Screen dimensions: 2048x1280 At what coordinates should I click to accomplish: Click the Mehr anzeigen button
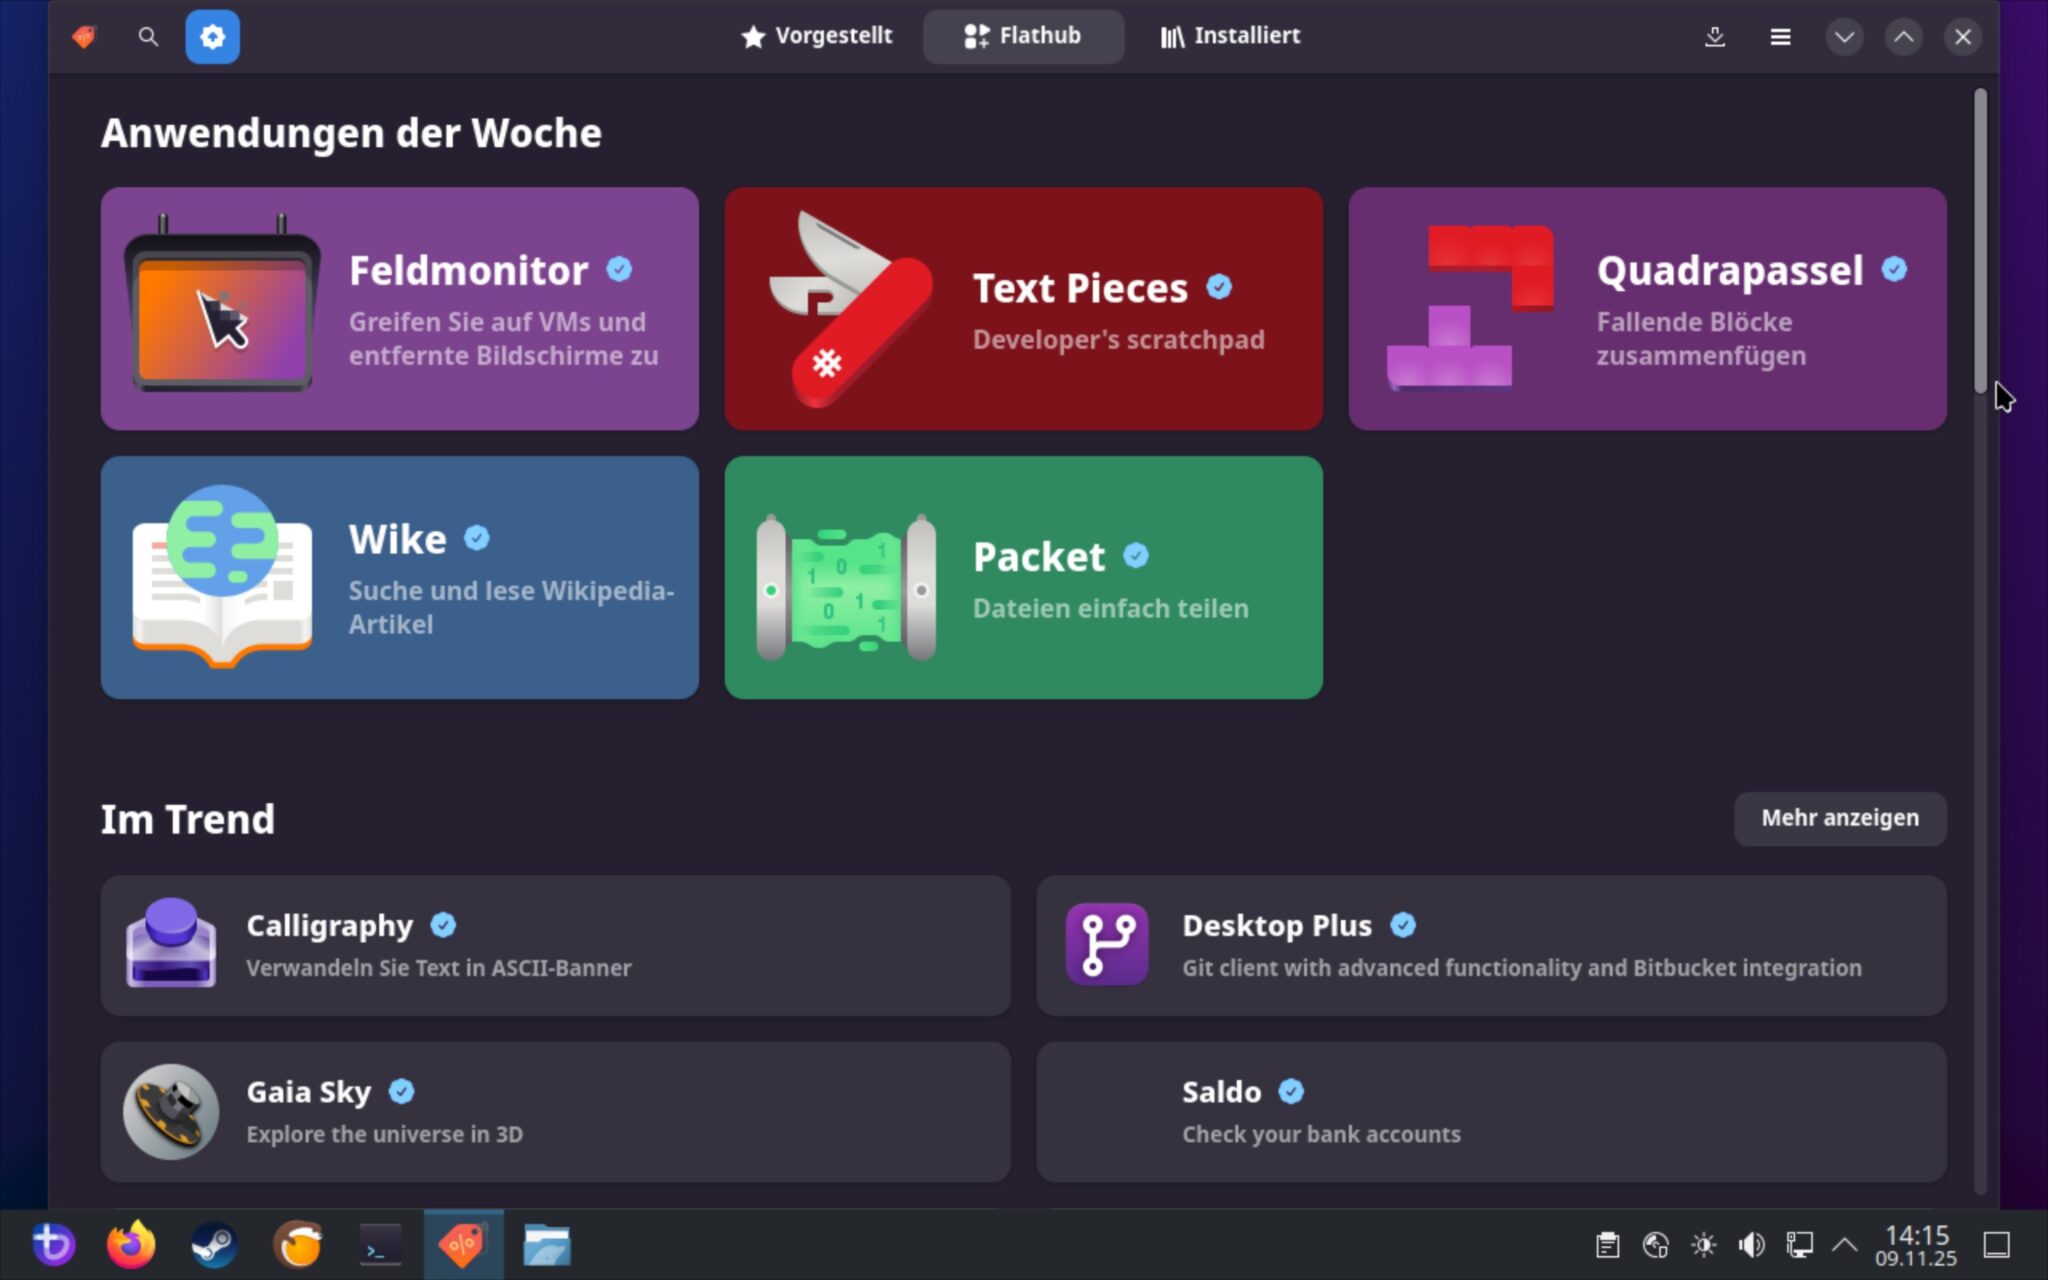(x=1839, y=818)
